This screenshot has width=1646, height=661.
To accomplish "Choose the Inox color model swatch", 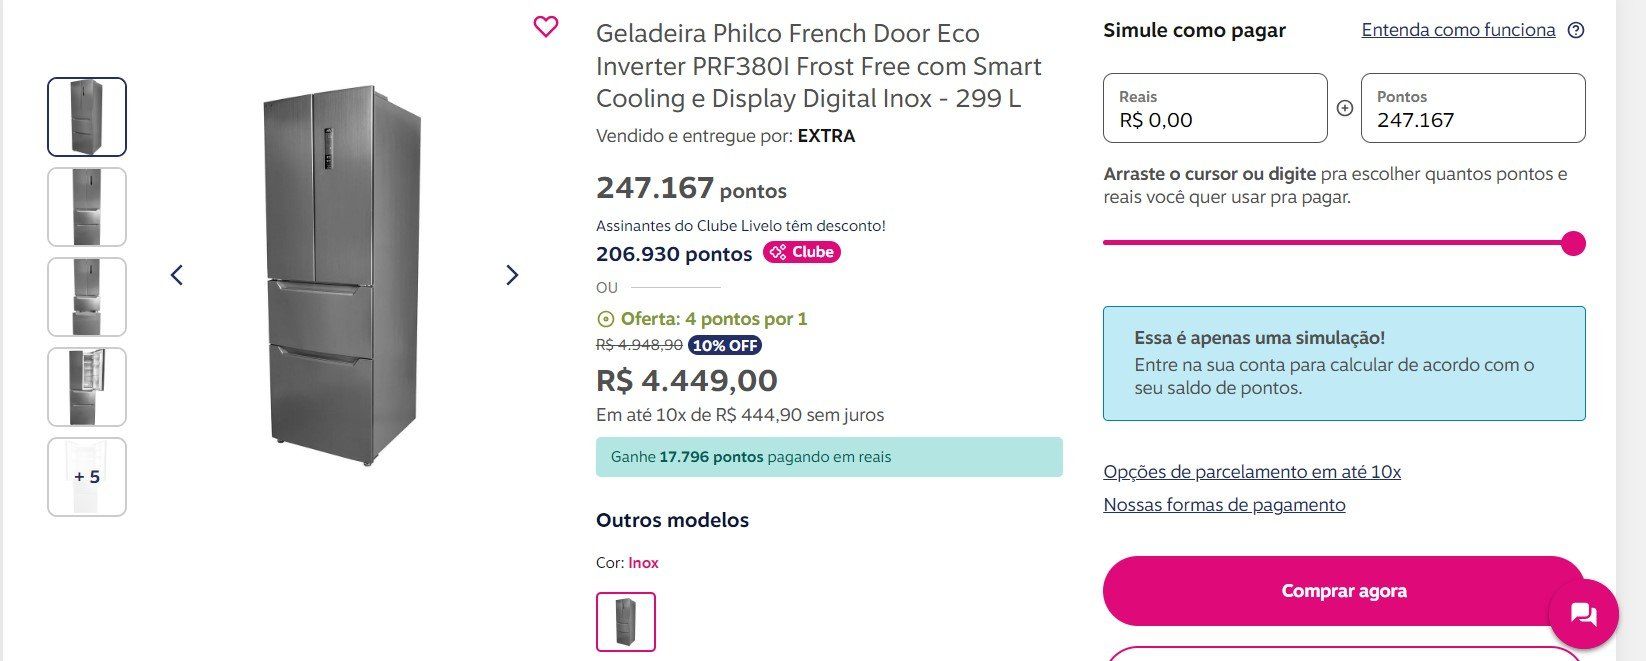I will 626,622.
